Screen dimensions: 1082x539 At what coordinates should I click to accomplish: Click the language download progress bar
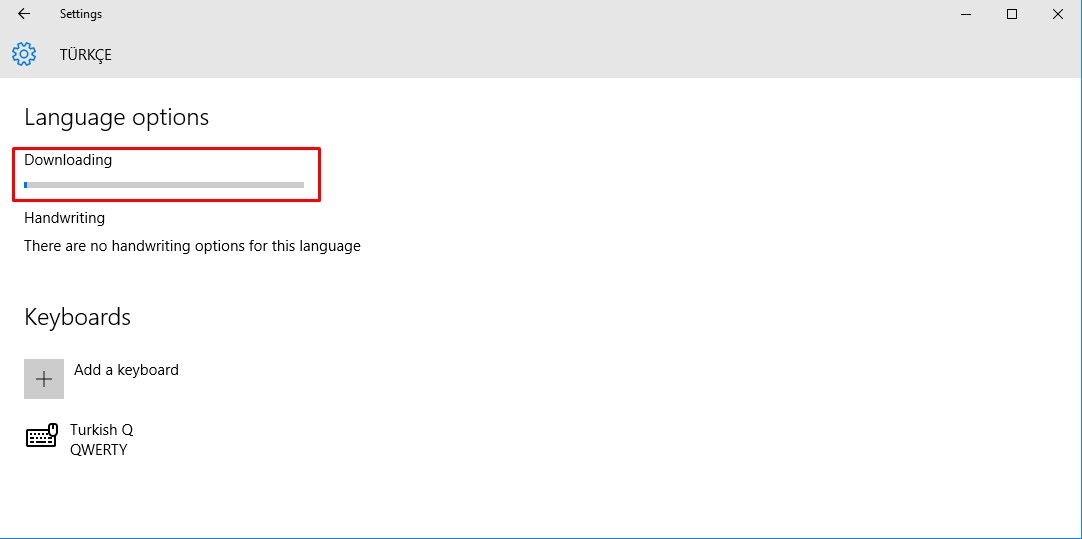(x=165, y=185)
